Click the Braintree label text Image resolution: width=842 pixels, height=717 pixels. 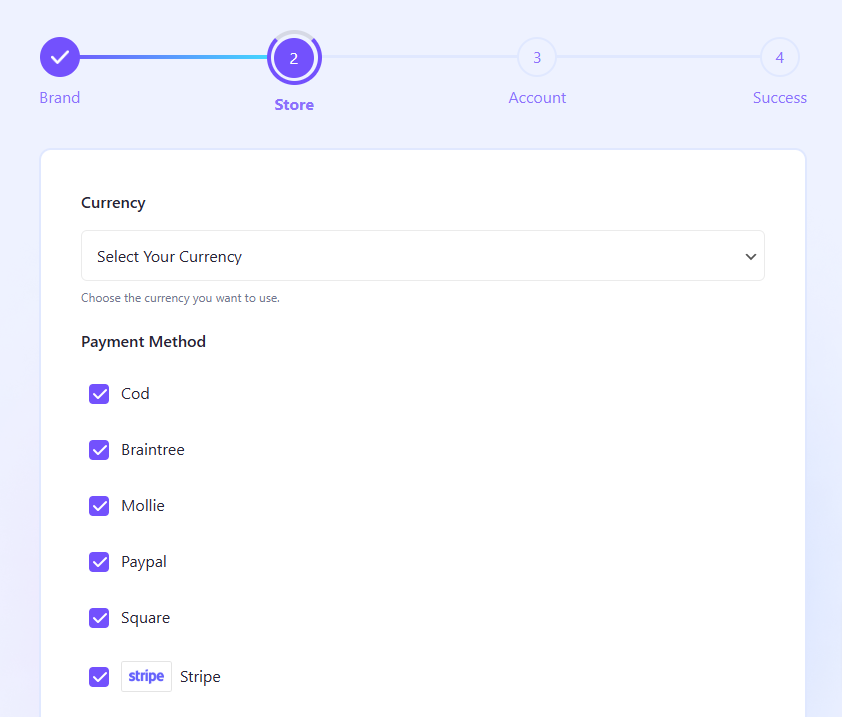(153, 450)
